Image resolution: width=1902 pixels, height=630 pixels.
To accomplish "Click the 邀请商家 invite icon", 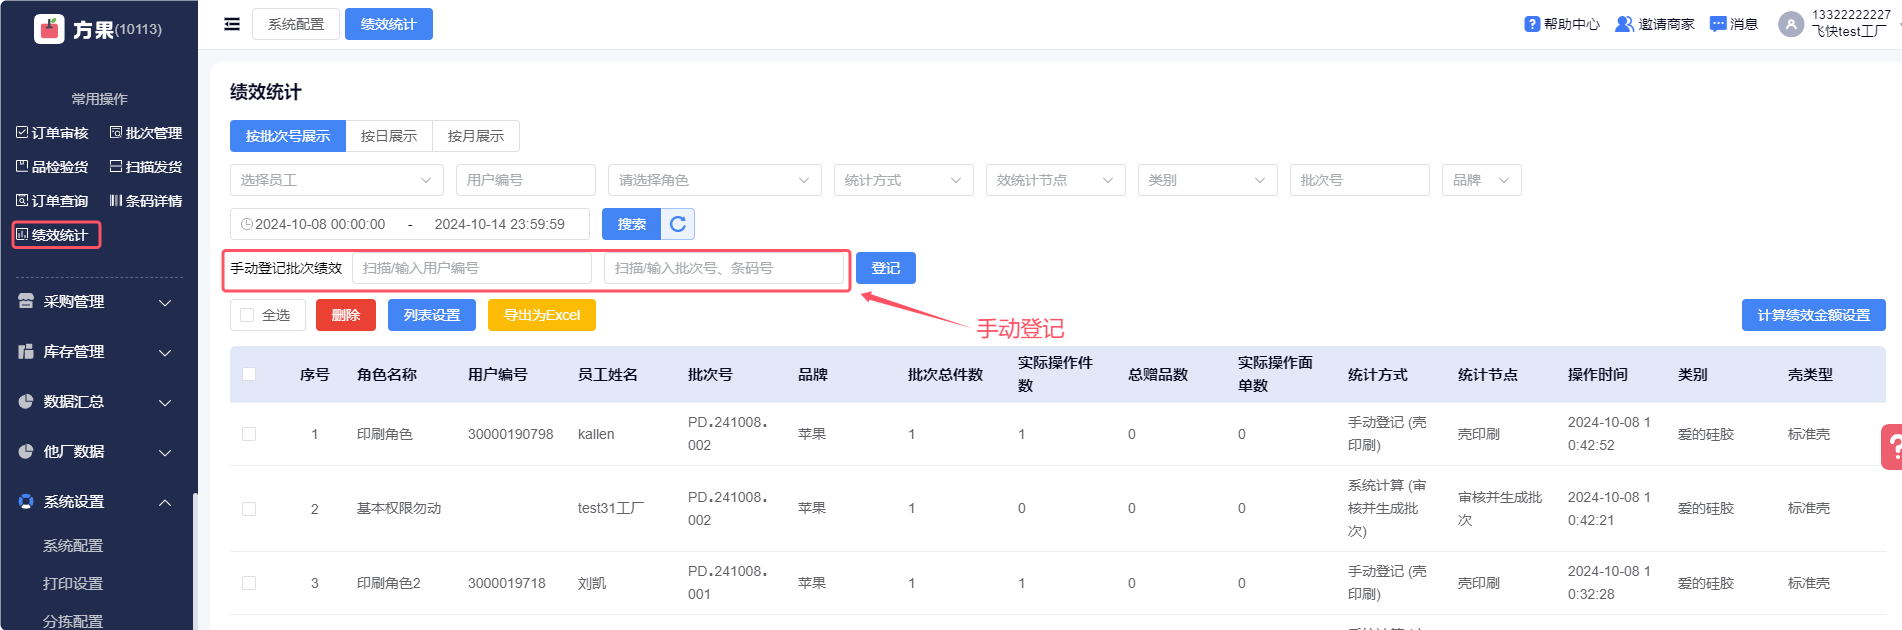I will click(x=1624, y=24).
